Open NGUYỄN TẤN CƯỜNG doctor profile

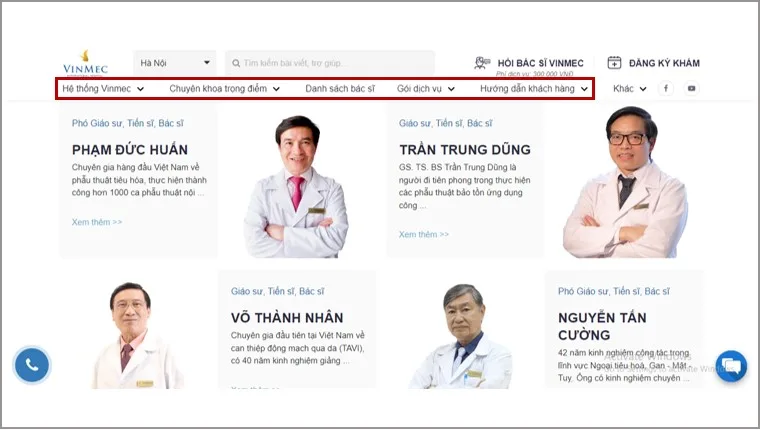pyautogui.click(x=602, y=326)
